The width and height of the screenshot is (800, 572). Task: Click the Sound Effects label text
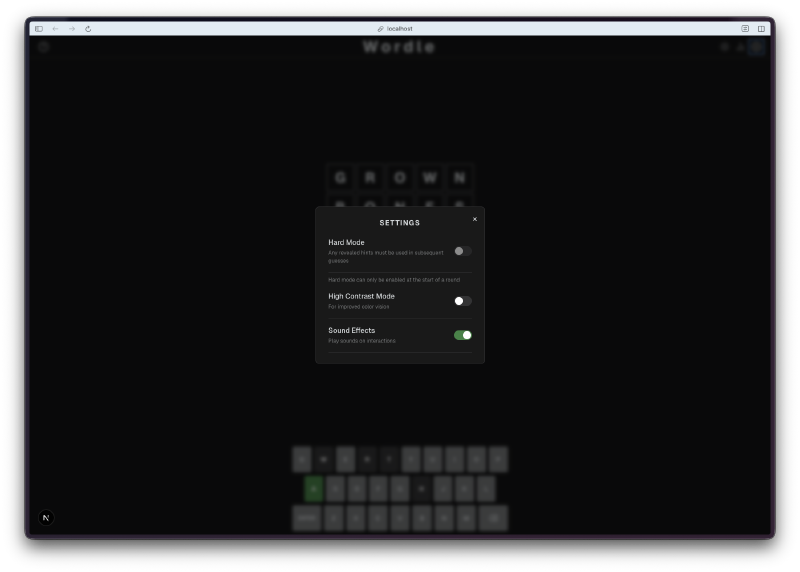pos(351,330)
